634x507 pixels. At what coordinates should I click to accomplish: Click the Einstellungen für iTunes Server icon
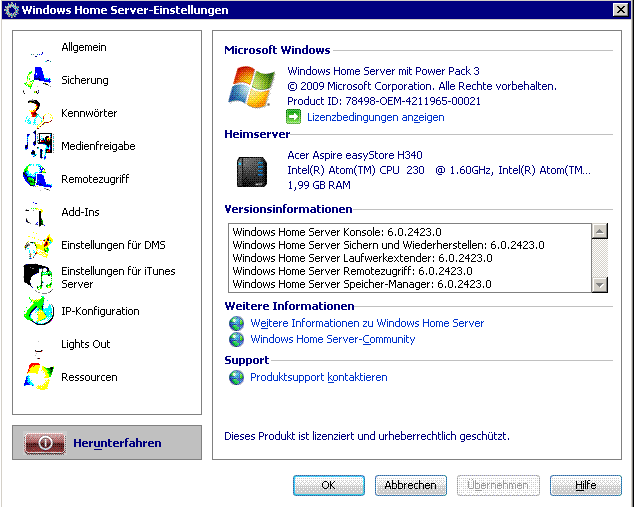pyautogui.click(x=37, y=278)
